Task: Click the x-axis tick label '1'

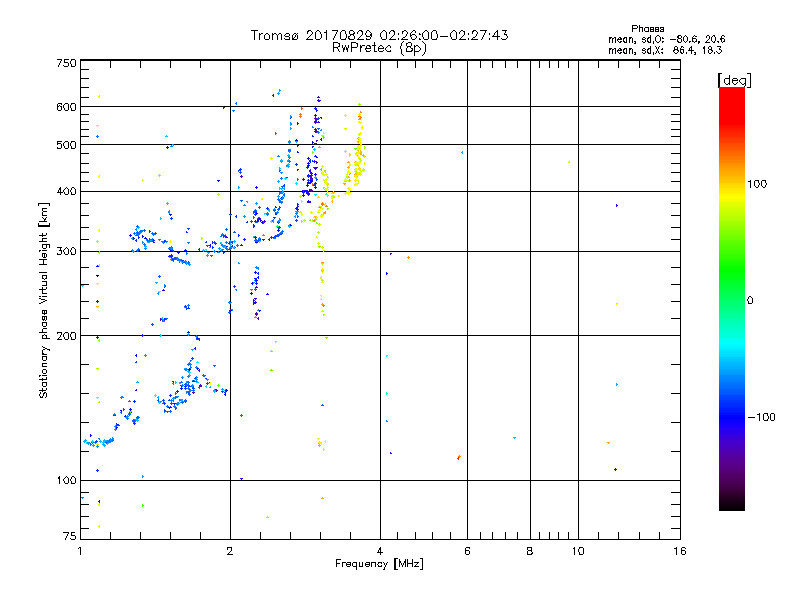Action: [80, 551]
